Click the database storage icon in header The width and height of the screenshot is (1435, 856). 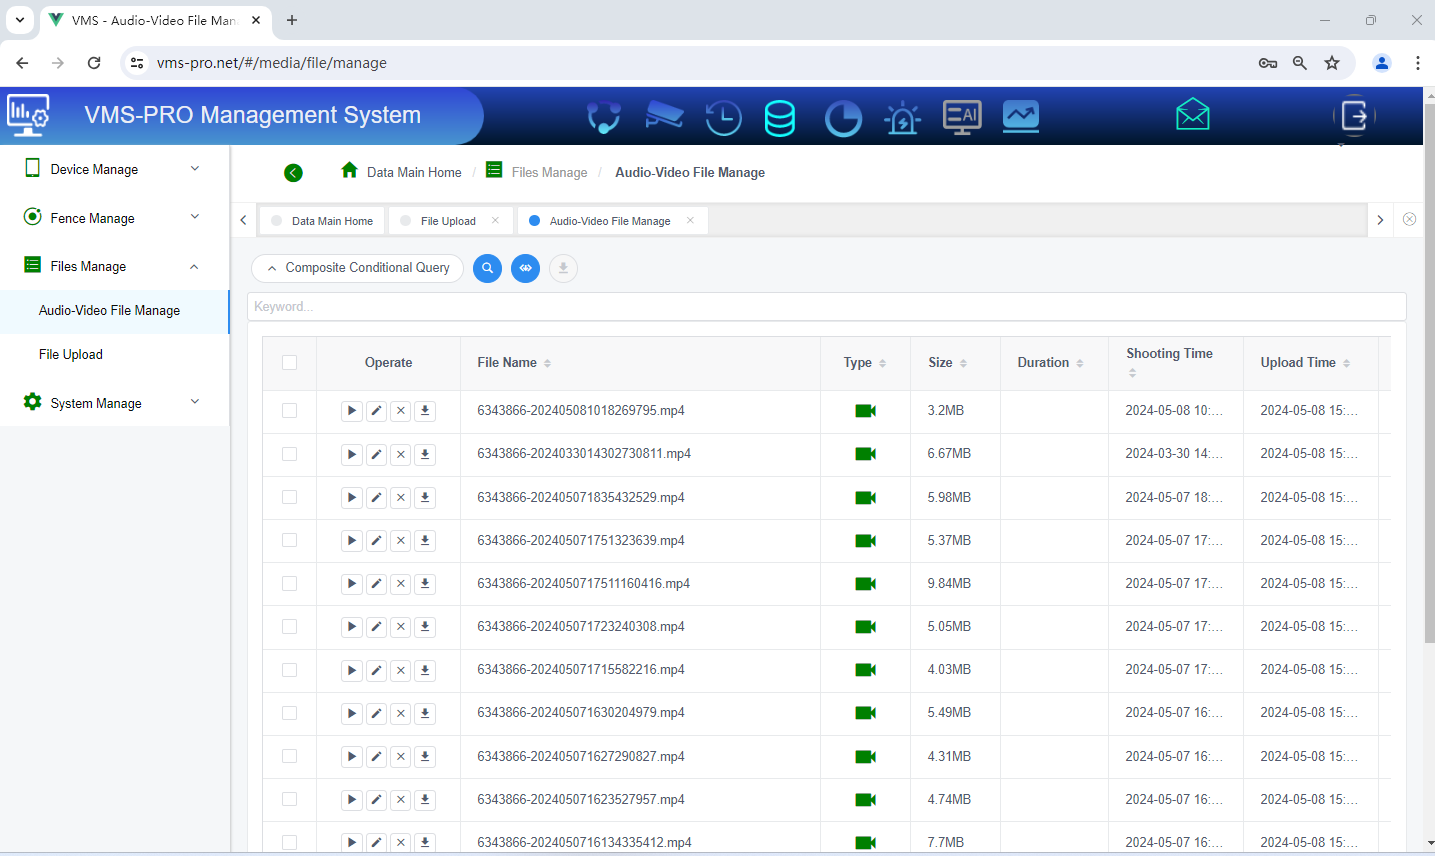pos(780,117)
